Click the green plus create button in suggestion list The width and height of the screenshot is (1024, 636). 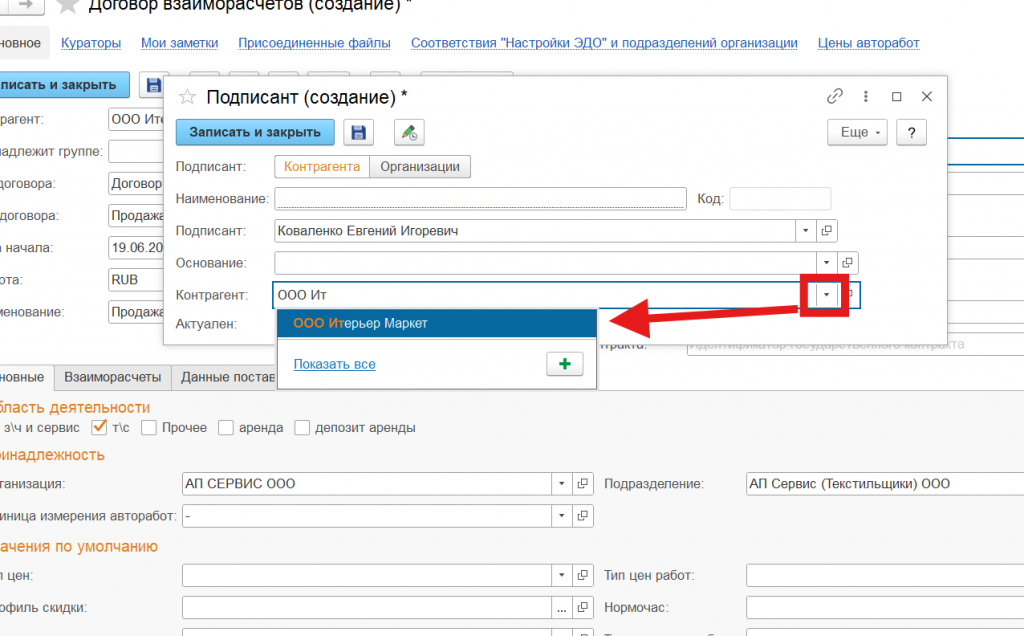point(564,364)
